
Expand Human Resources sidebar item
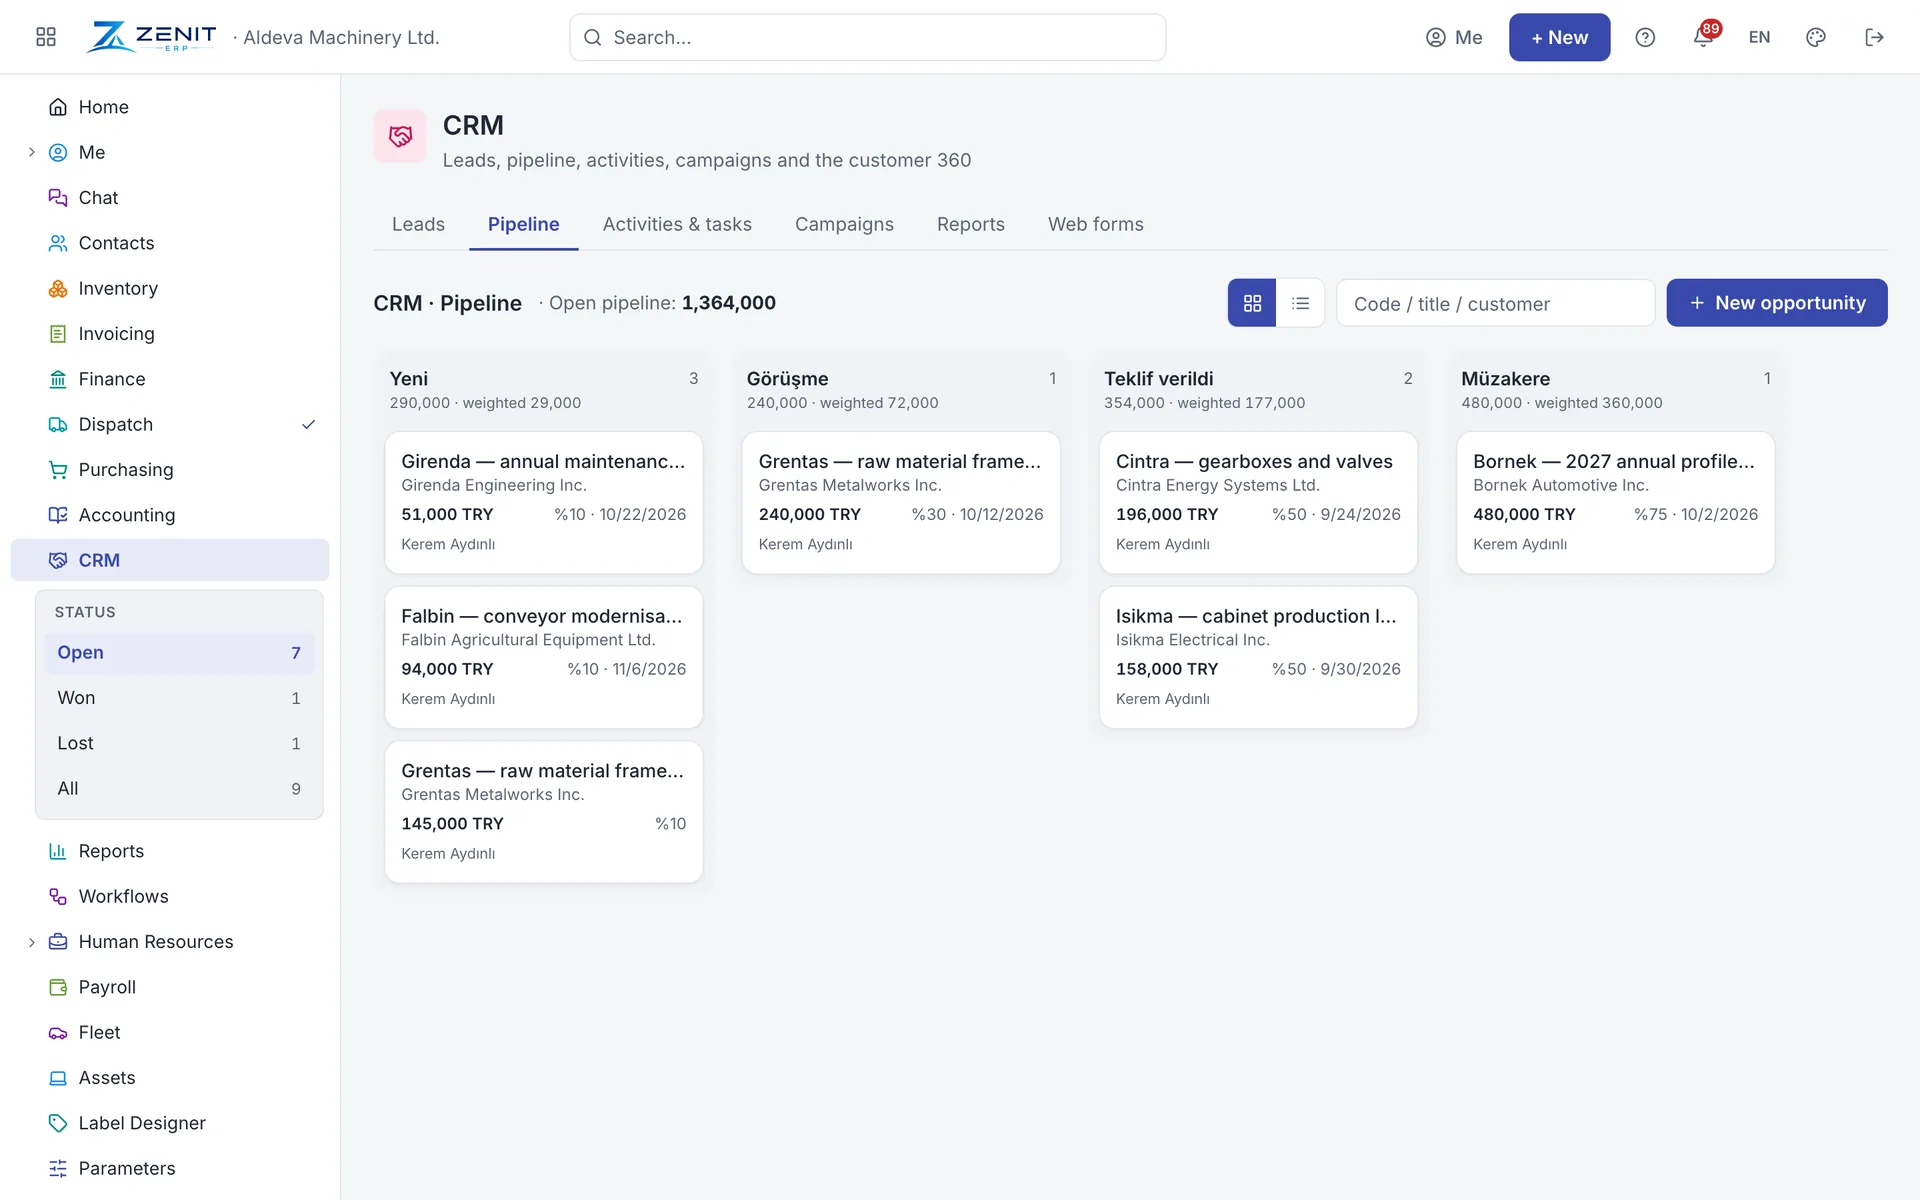[x=31, y=942]
